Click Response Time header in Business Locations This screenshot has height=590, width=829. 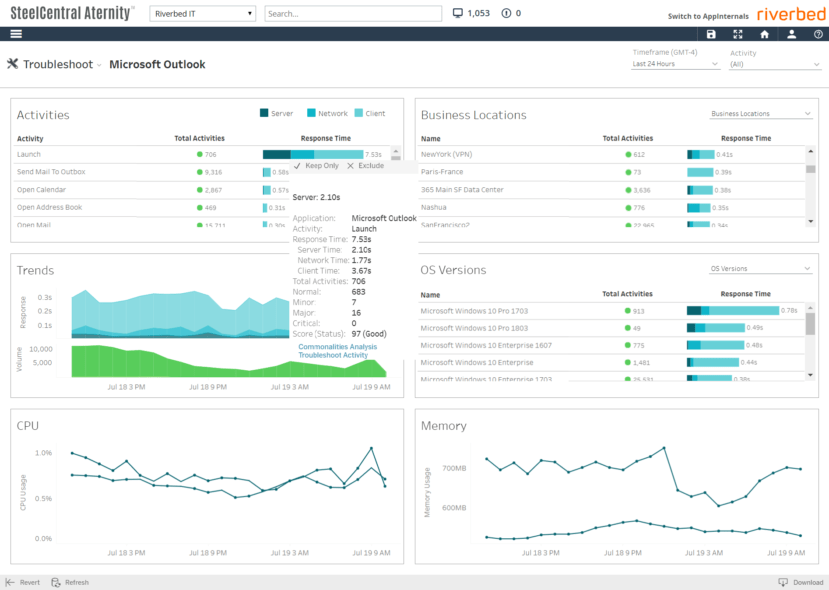[x=746, y=139]
